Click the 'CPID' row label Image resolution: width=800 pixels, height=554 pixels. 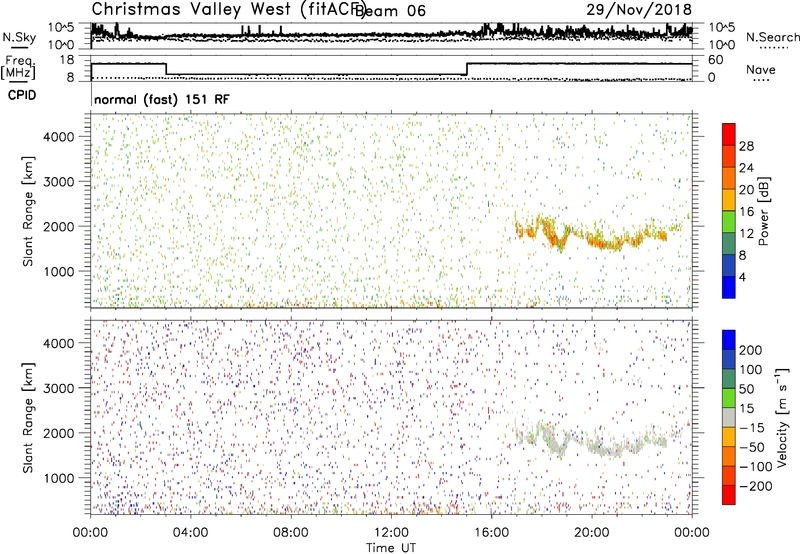22,95
